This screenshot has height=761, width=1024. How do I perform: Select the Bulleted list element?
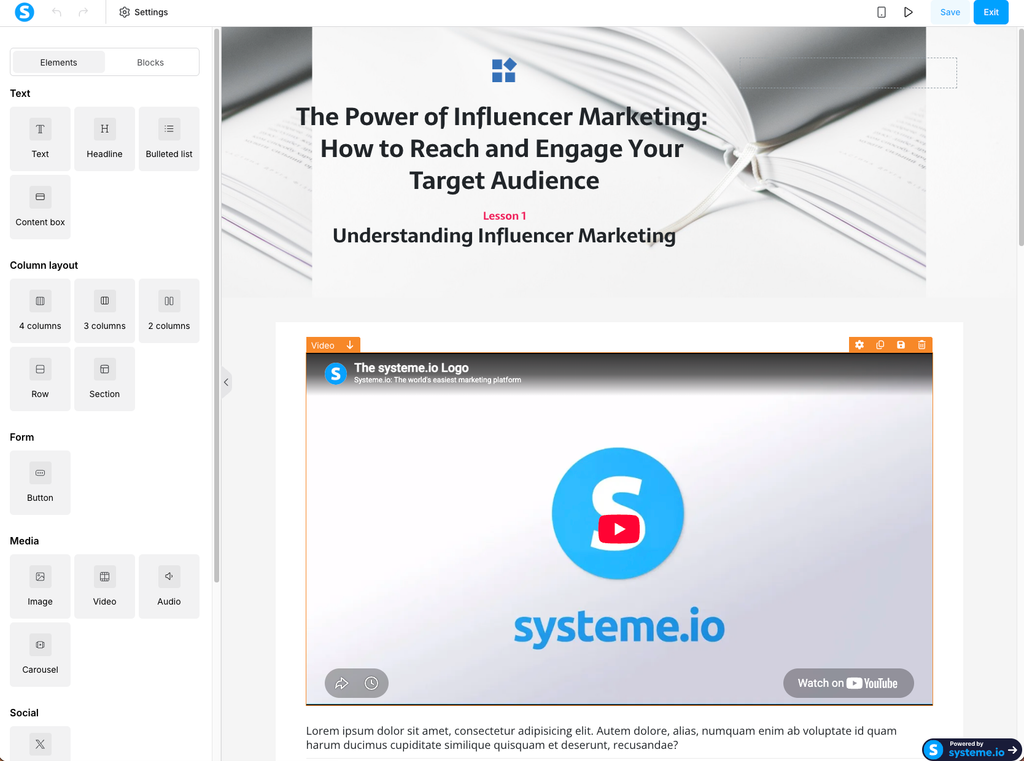pos(169,139)
